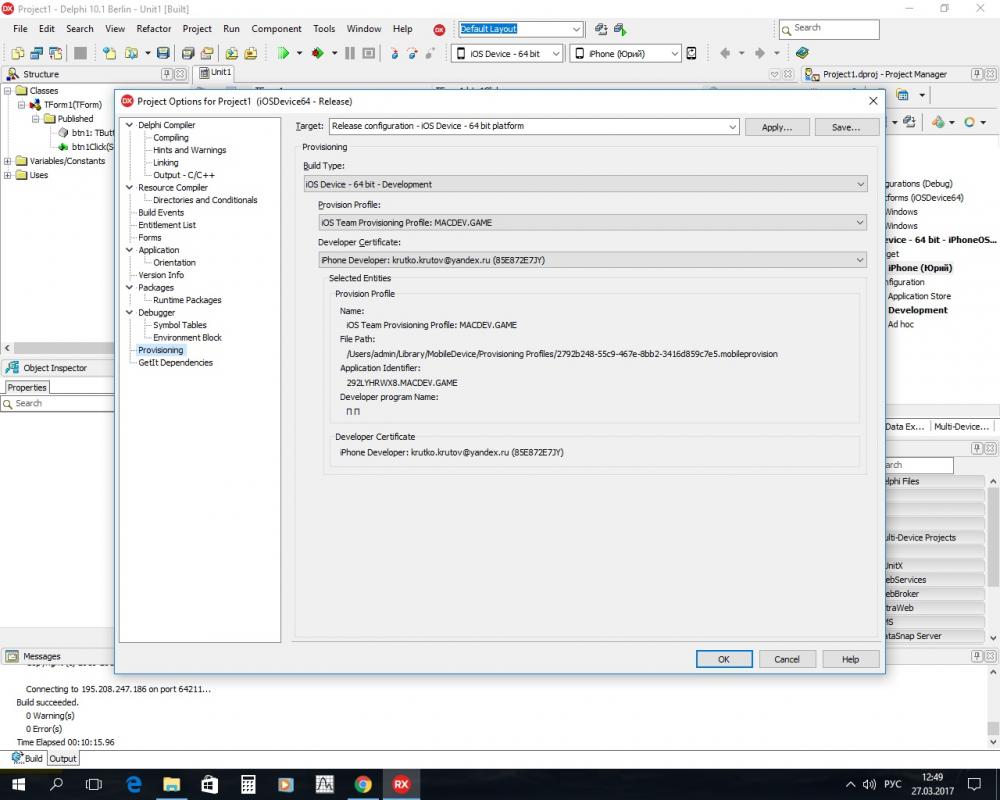Open the Refactor menu
Image resolution: width=1000 pixels, height=800 pixels.
tap(154, 29)
